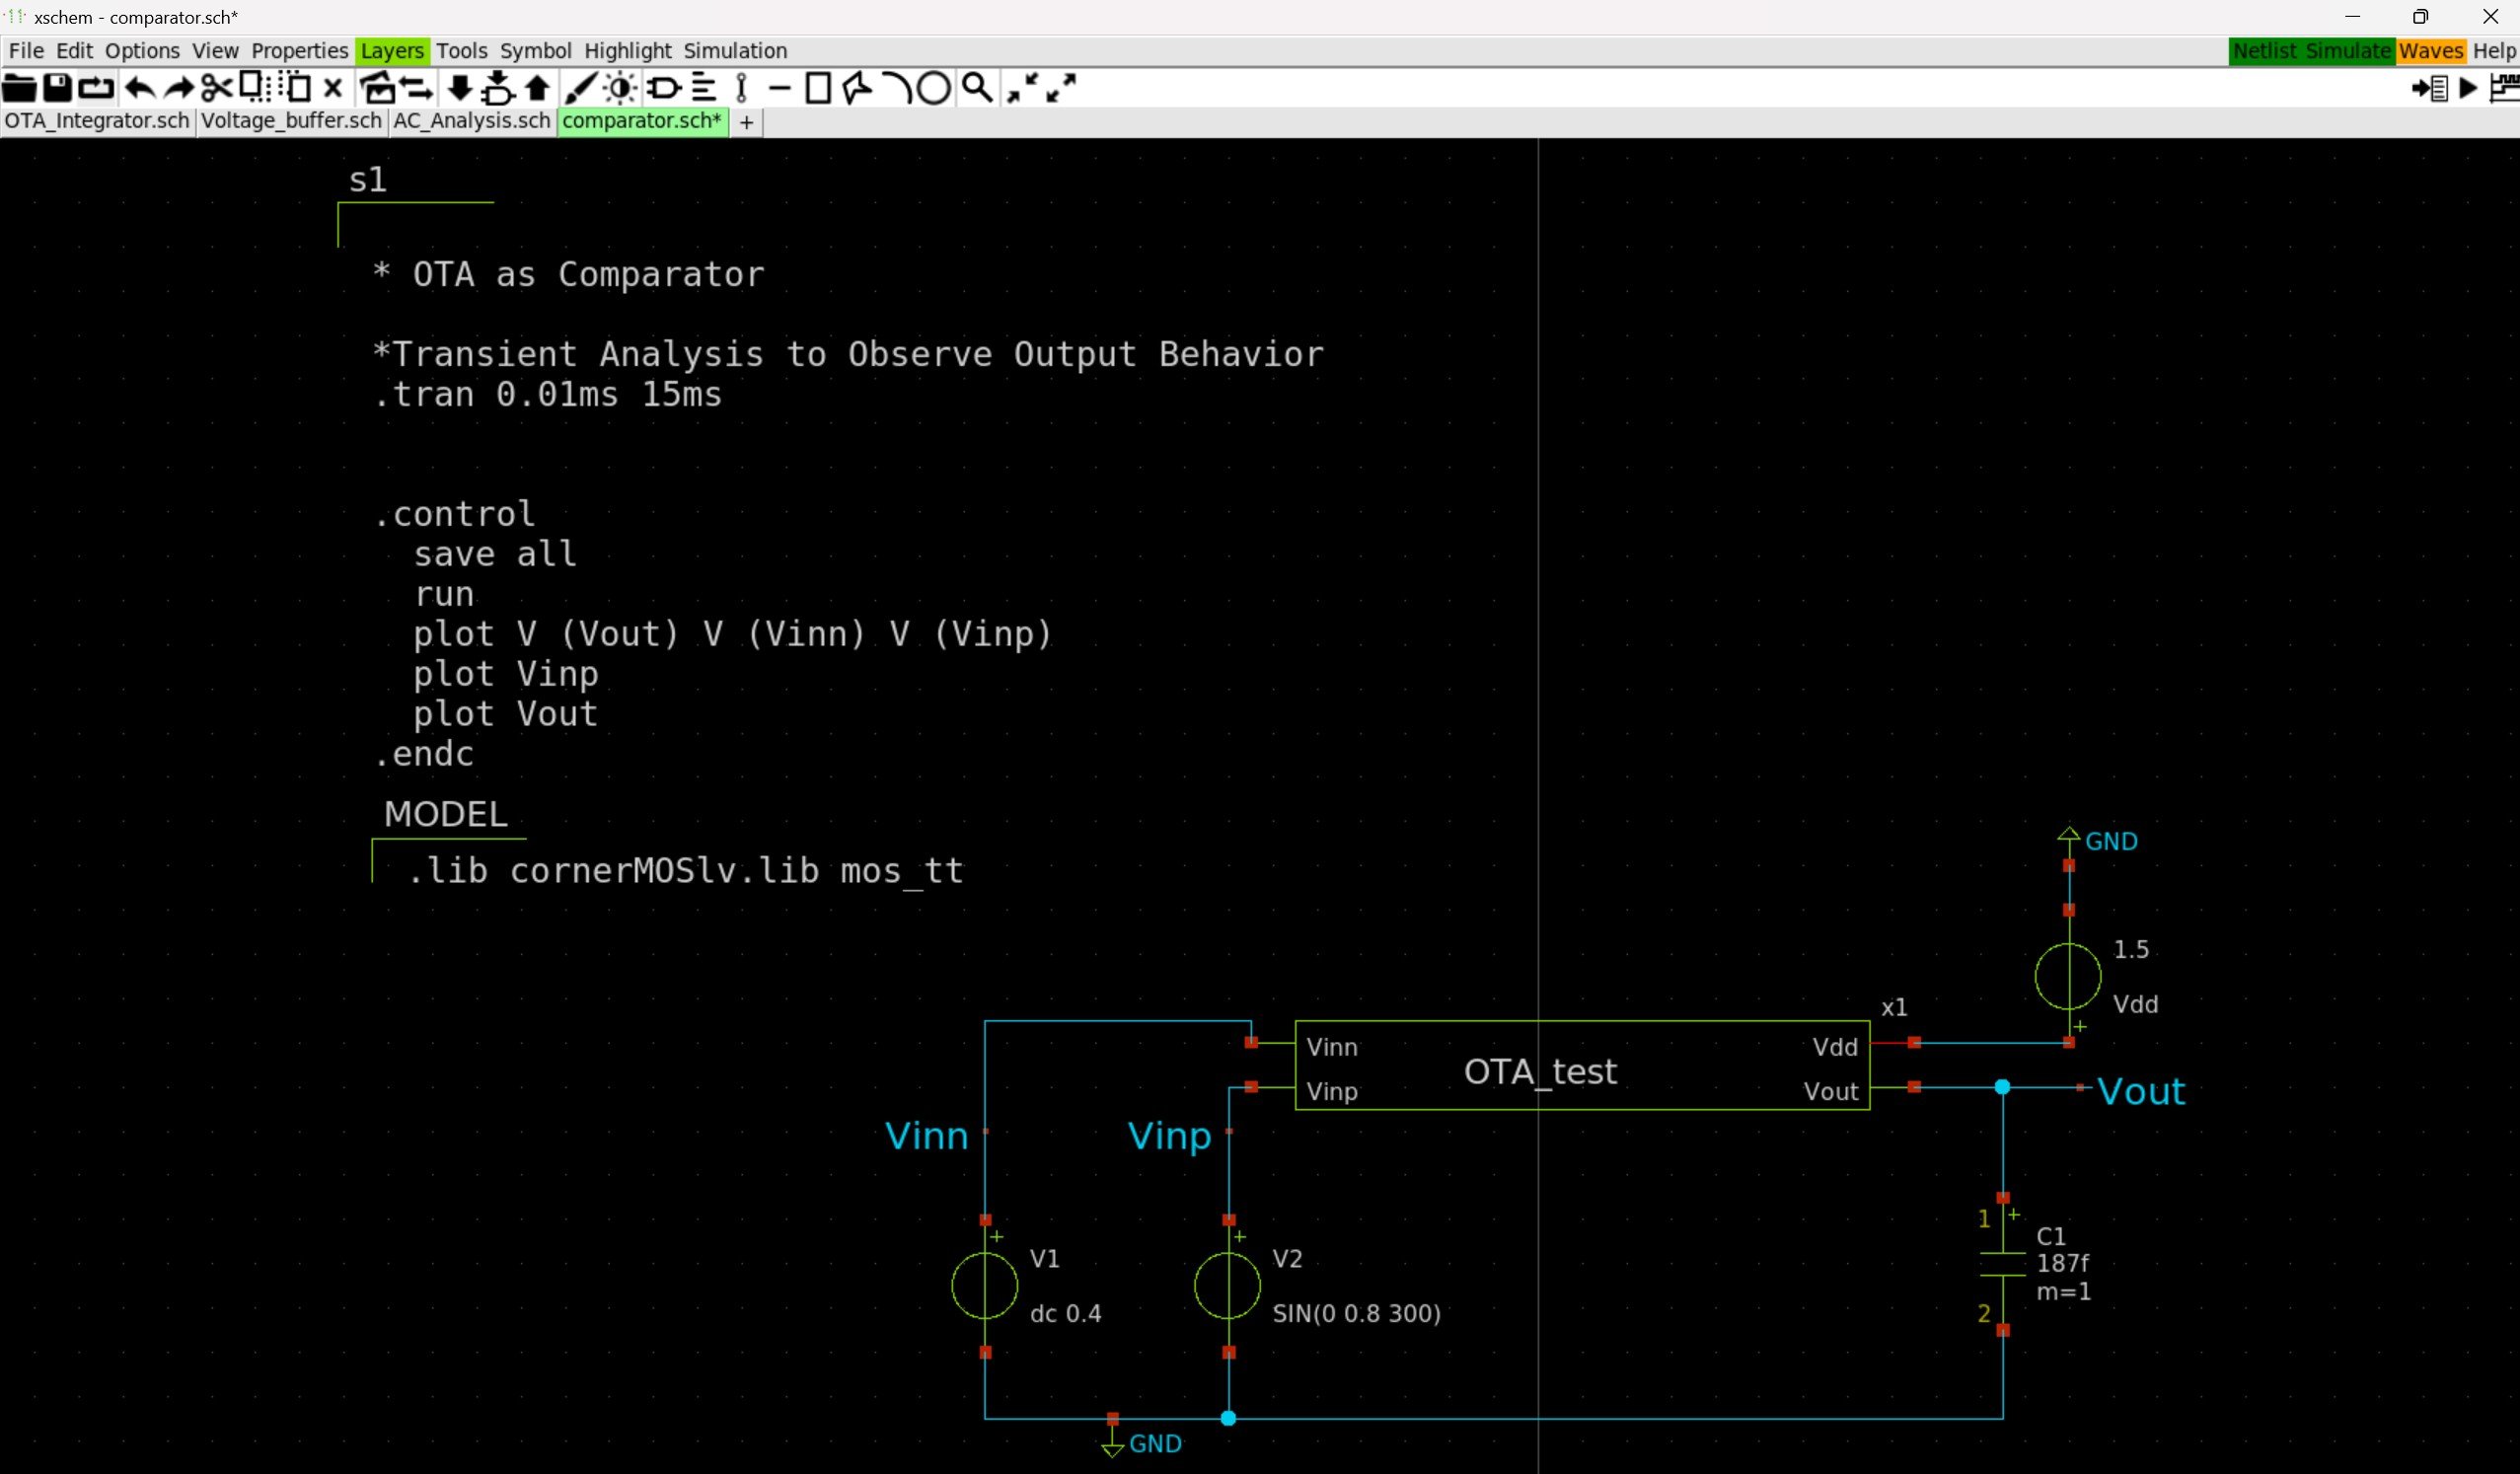Toggle light/dark color scheme sun icon
Viewport: 2520px width, 1474px height.
click(621, 89)
